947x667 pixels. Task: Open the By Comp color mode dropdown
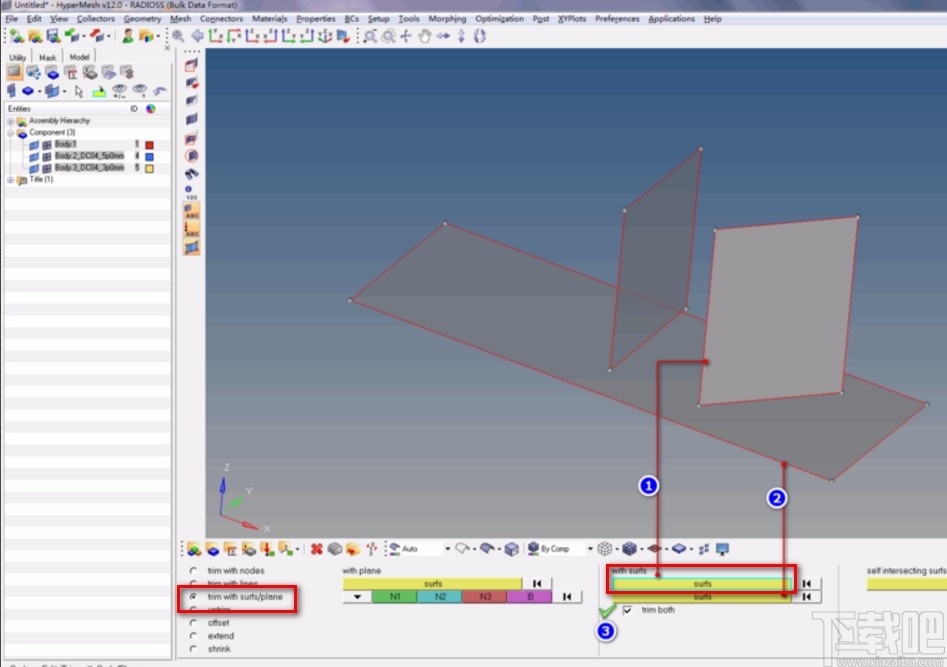pyautogui.click(x=589, y=549)
